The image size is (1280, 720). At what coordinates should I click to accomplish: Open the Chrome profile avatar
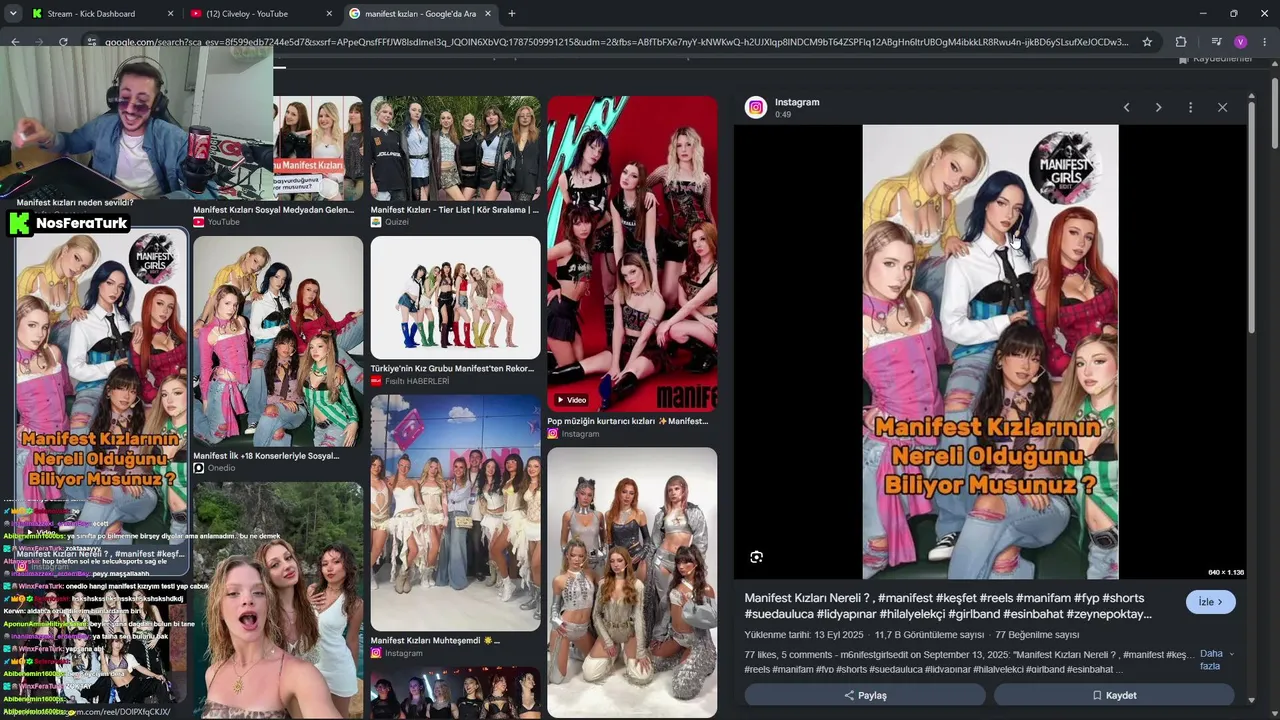1240,42
